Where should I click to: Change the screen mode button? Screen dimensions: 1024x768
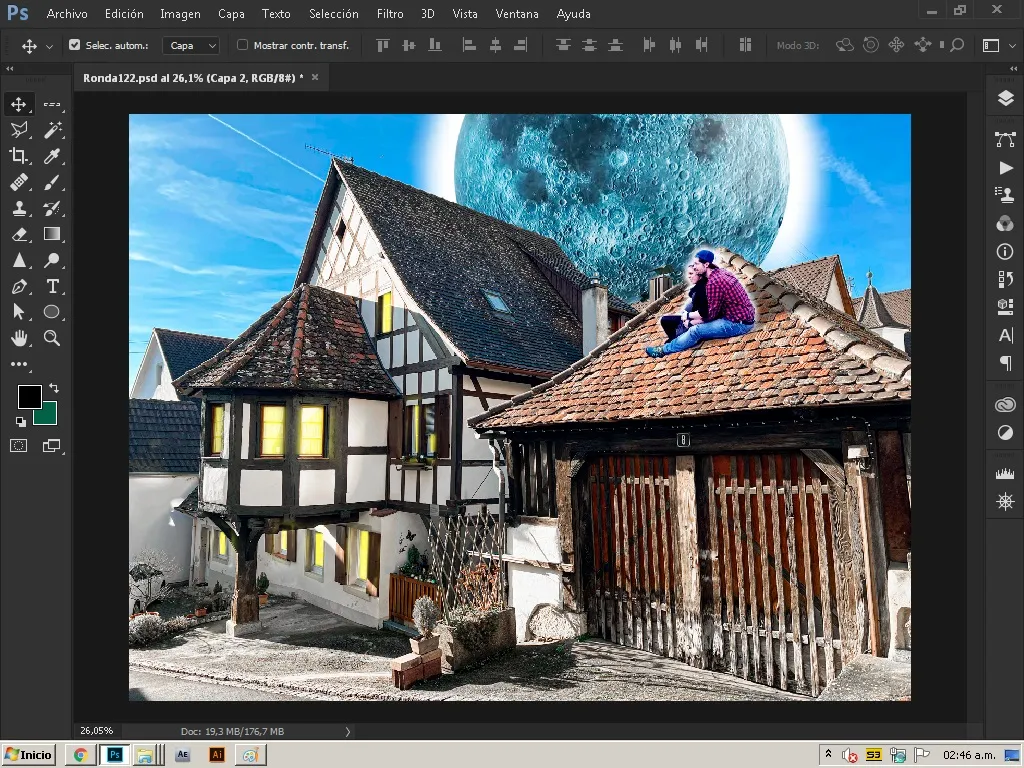pos(52,446)
